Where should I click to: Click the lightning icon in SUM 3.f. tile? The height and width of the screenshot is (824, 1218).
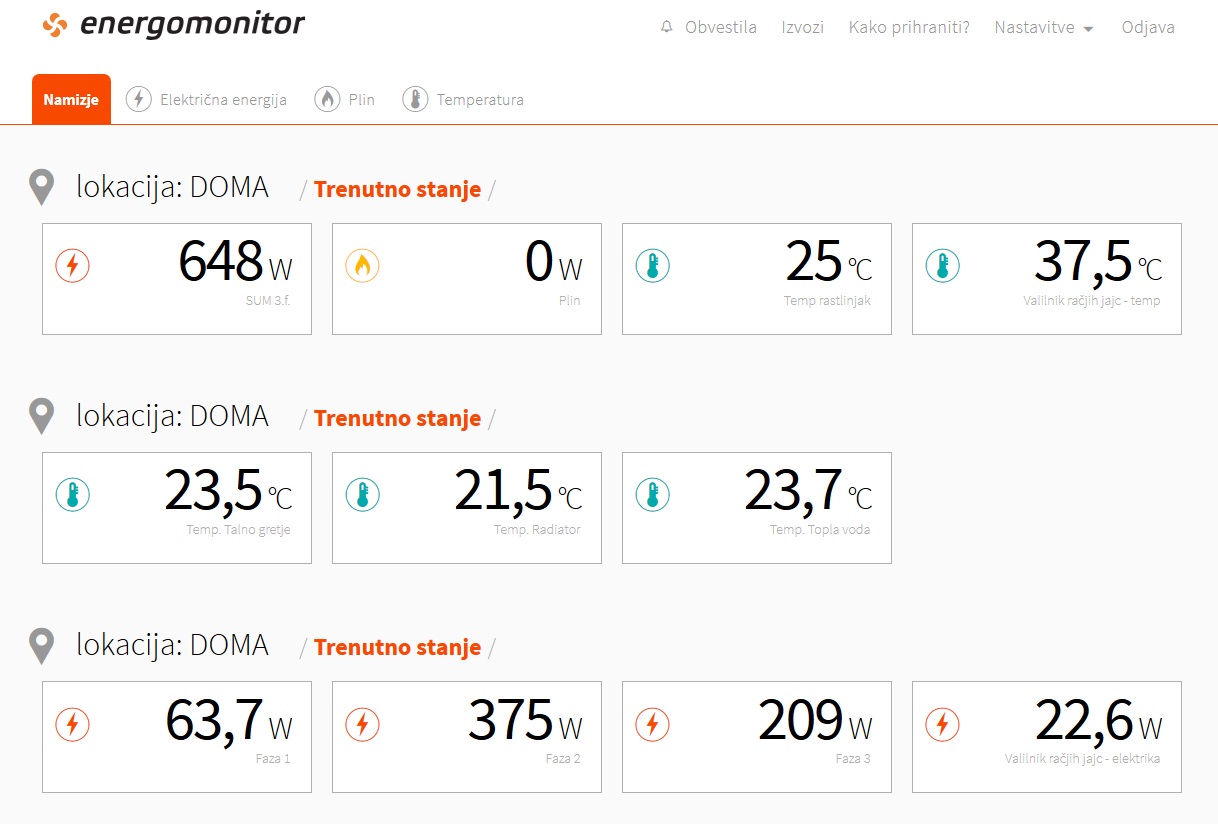(x=72, y=266)
